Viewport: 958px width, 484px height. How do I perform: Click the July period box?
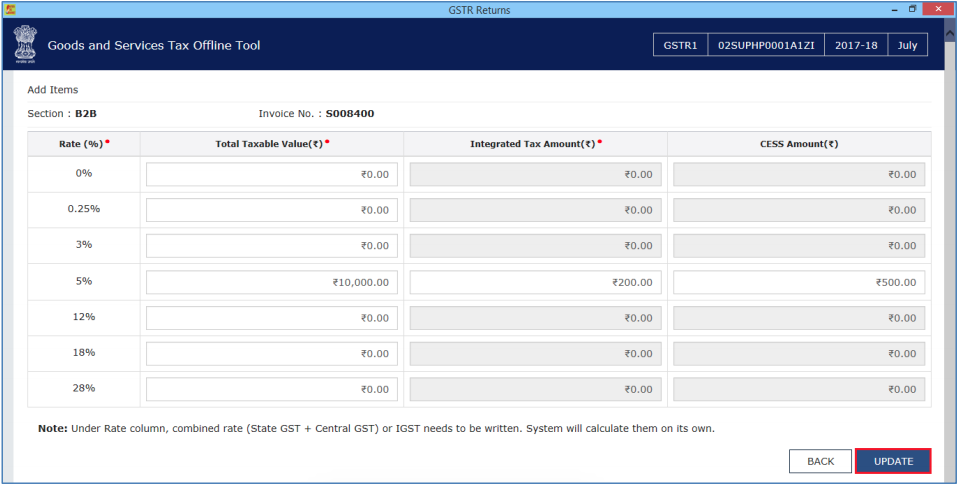point(907,45)
